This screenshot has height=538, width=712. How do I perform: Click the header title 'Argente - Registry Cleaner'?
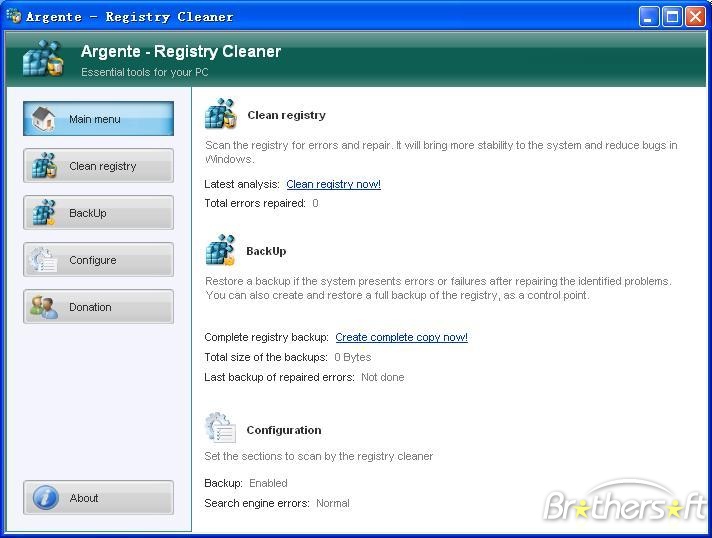[181, 51]
